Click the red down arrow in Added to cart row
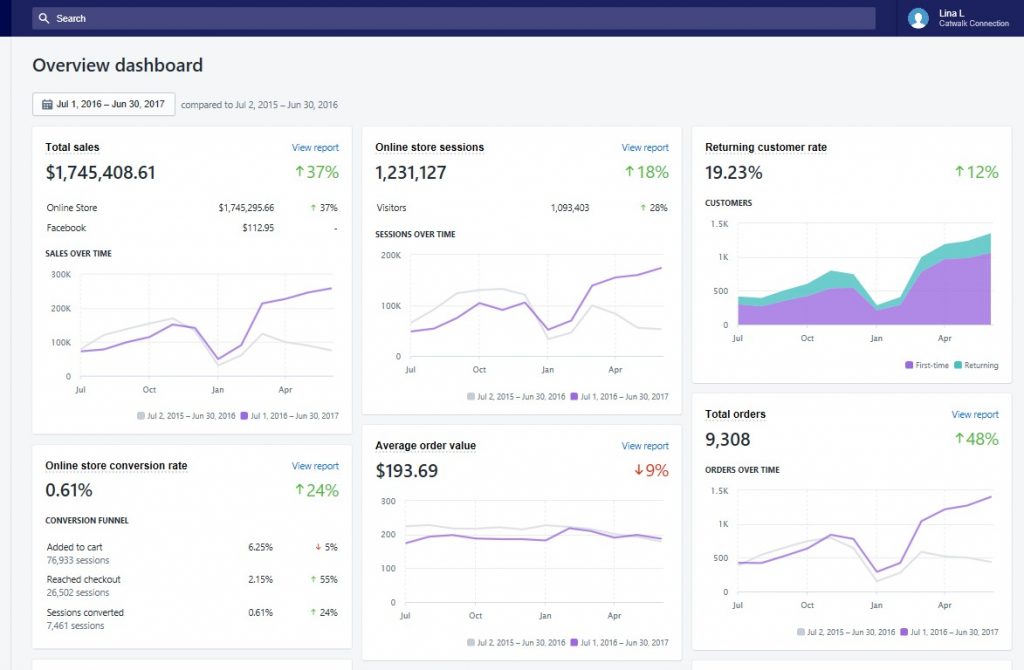The height and width of the screenshot is (670, 1024). click(317, 547)
